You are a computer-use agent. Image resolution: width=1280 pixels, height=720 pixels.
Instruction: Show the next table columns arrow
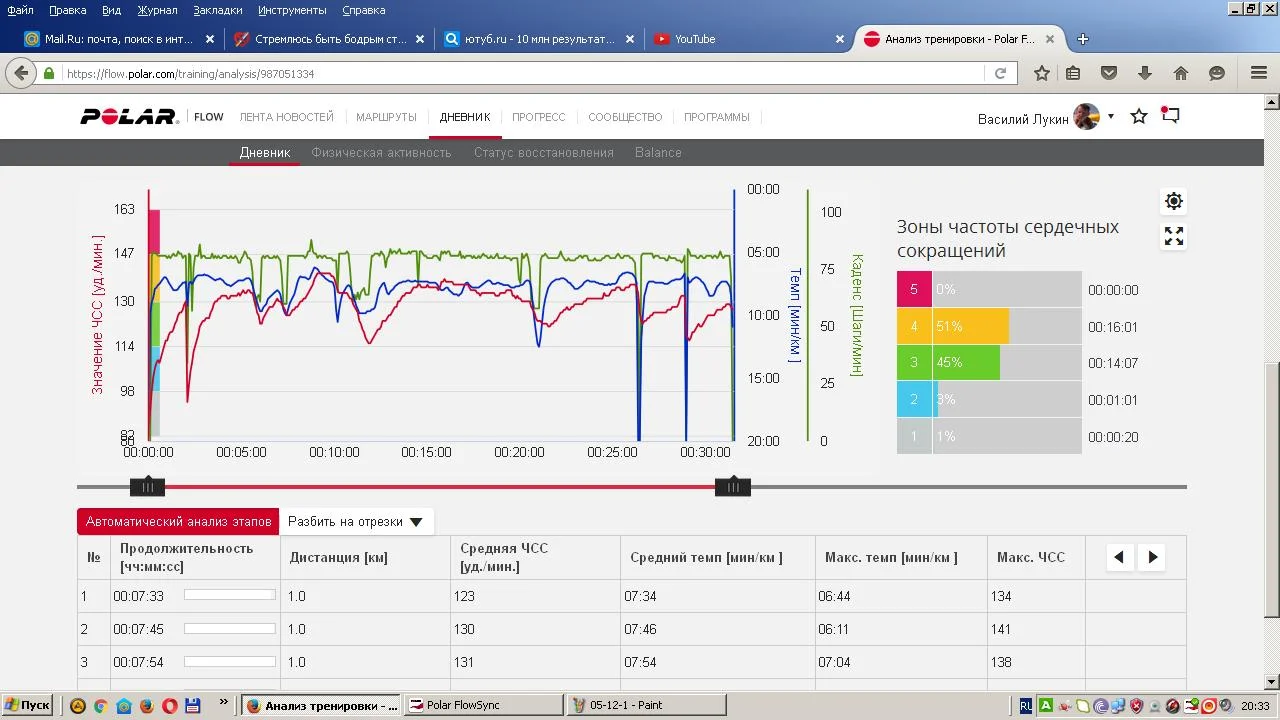tap(1153, 557)
